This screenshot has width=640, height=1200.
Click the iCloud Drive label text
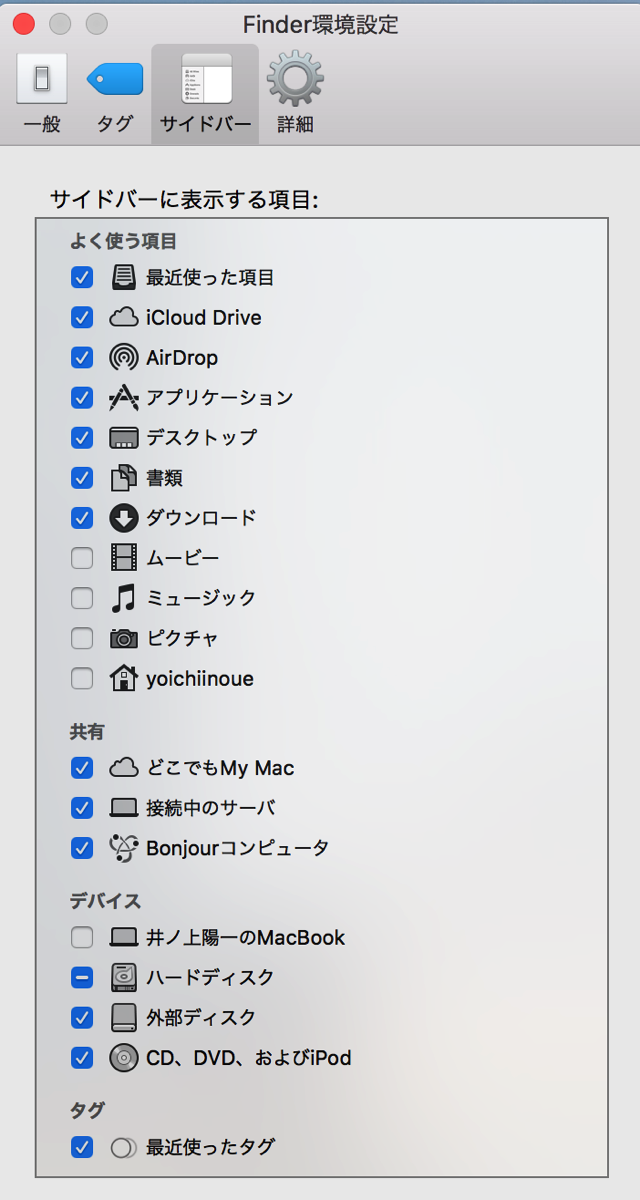(x=204, y=318)
